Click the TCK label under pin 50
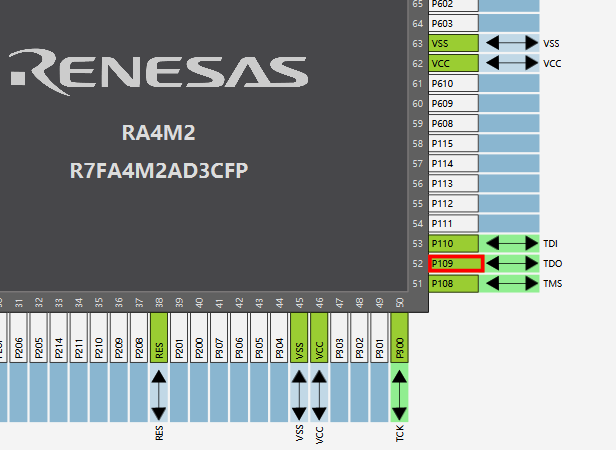 click(400, 433)
